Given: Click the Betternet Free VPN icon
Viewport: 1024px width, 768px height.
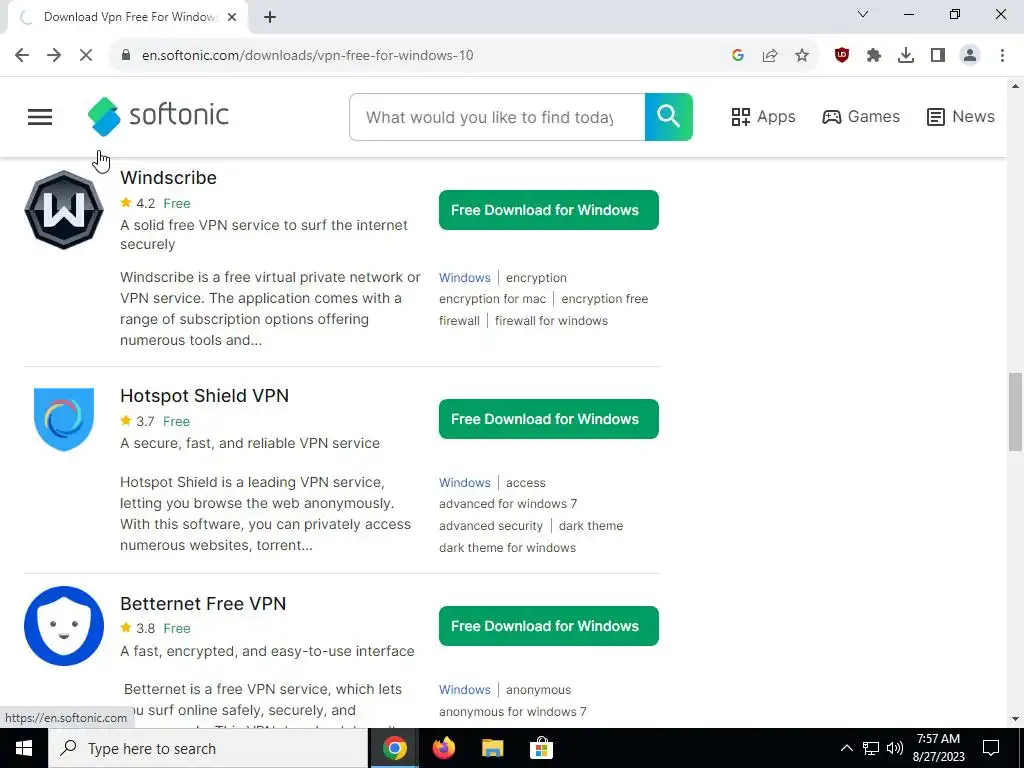Looking at the screenshot, I should point(64,626).
